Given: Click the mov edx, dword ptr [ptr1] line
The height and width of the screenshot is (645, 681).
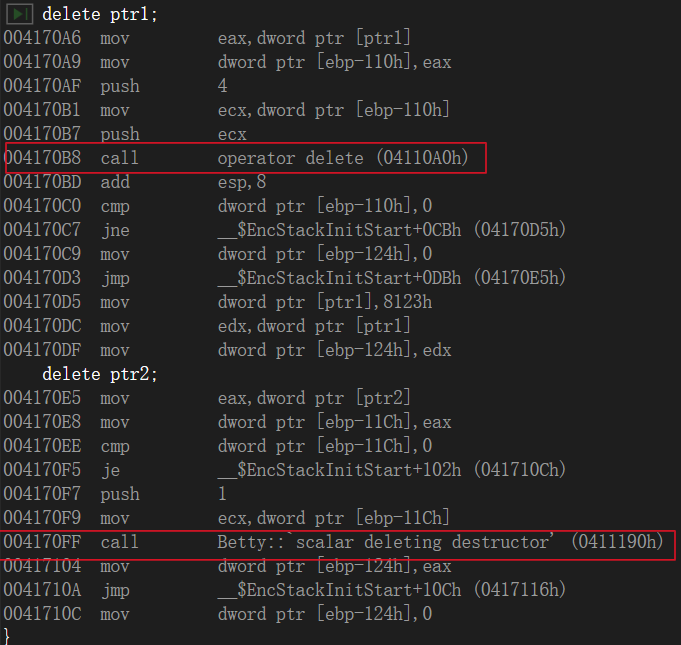Looking at the screenshot, I should pyautogui.click(x=207, y=326).
